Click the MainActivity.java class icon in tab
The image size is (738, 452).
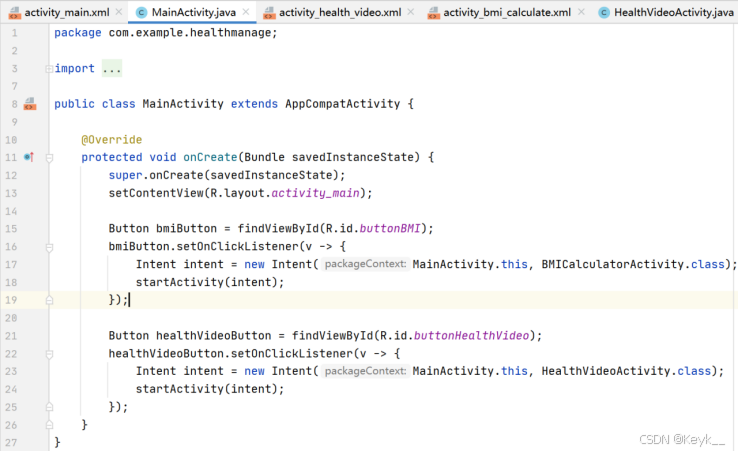141,13
